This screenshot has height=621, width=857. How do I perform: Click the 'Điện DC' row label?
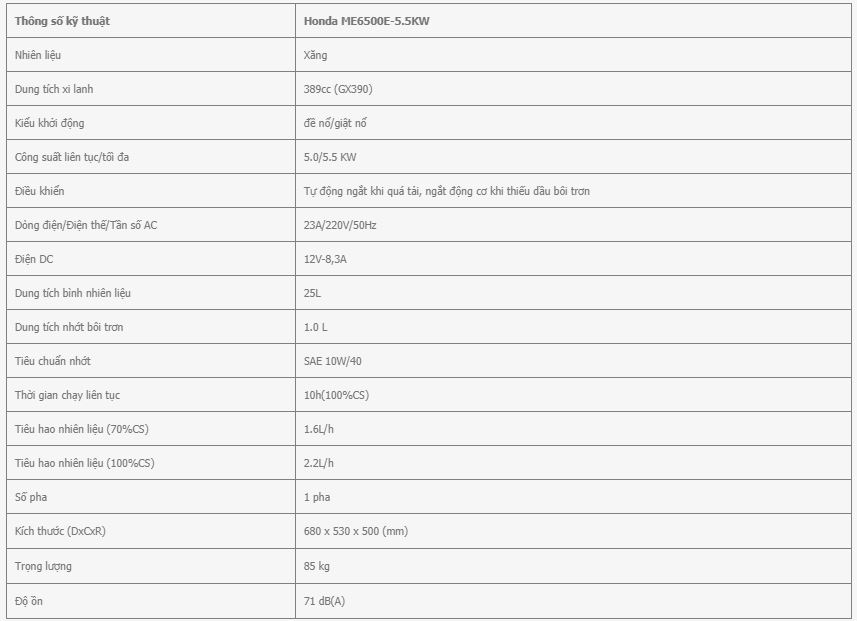point(34,259)
